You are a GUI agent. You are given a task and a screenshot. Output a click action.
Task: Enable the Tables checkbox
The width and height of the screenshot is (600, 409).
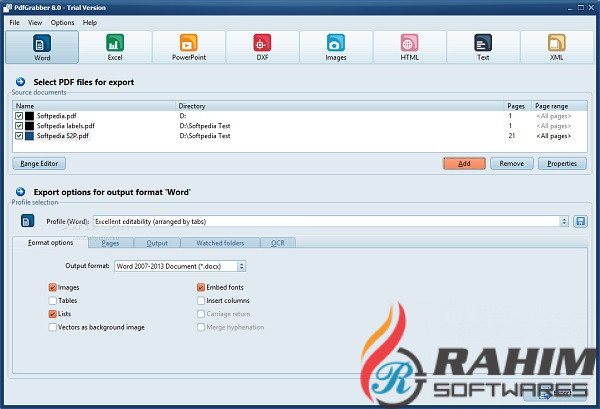tap(52, 301)
